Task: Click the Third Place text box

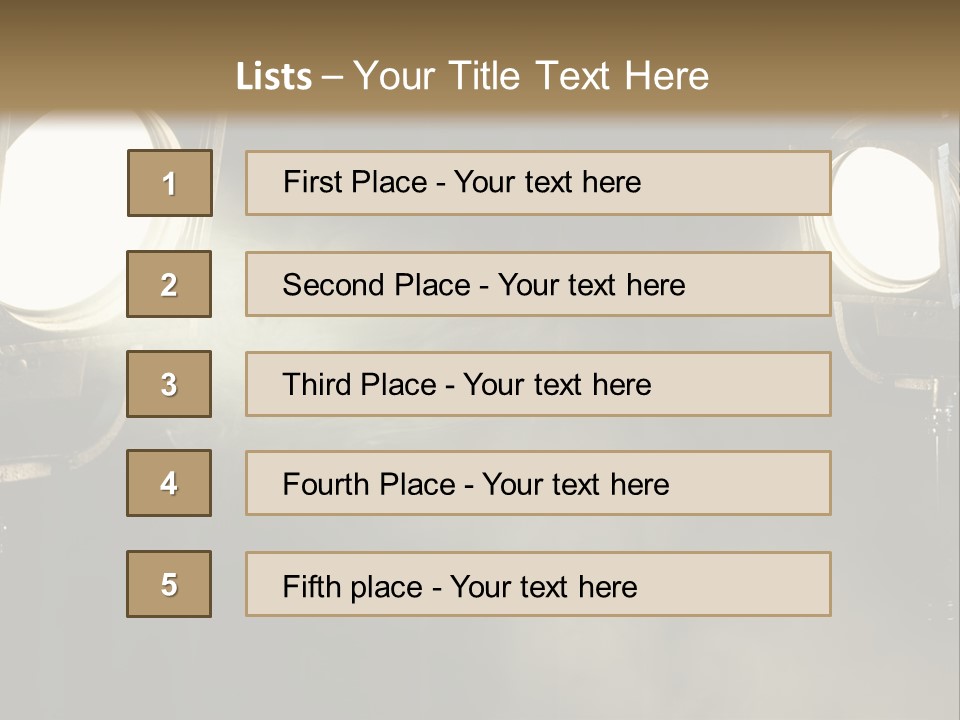Action: coord(538,384)
